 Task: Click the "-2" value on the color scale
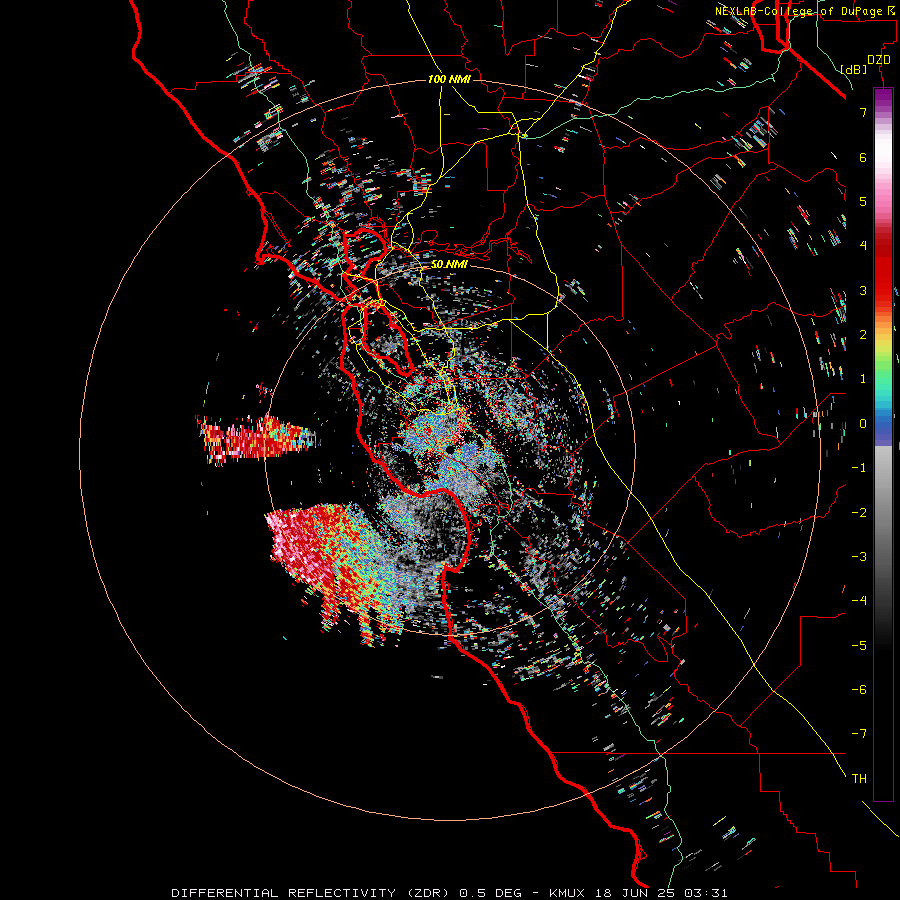coord(859,513)
